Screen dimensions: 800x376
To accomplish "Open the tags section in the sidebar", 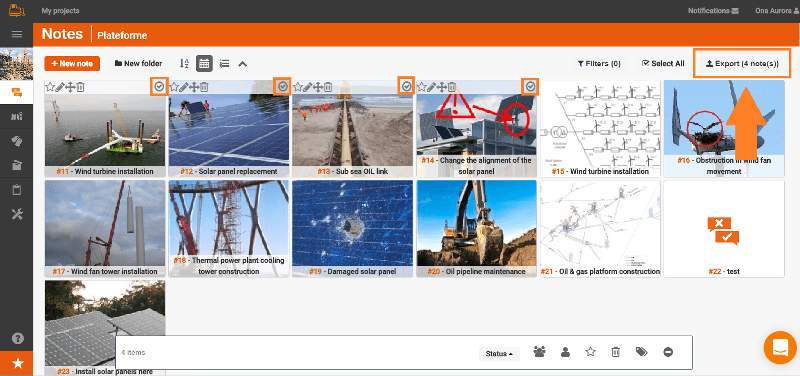I will coord(17,142).
